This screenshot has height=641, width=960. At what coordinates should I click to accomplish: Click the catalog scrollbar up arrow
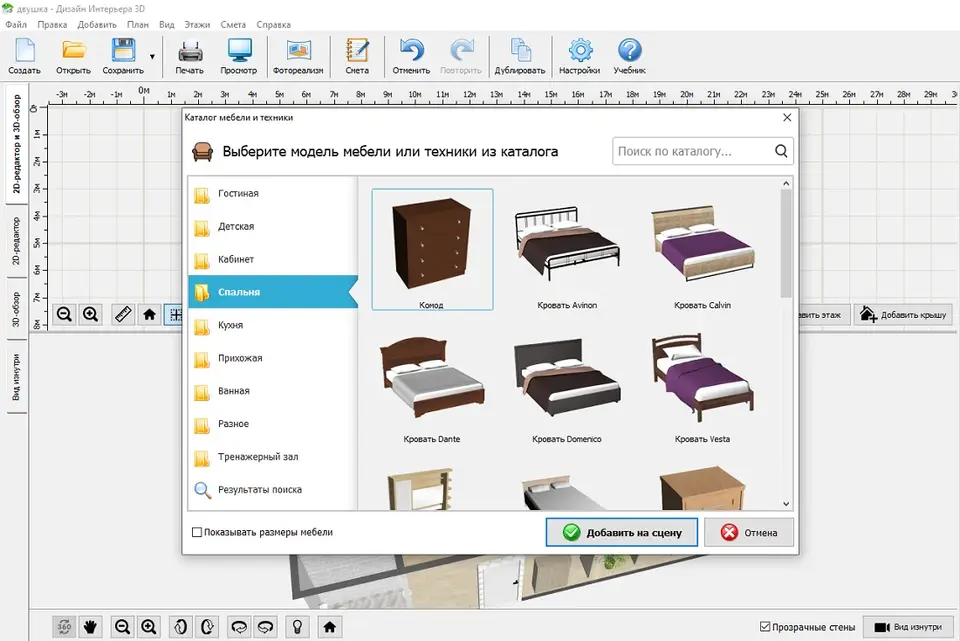tap(786, 184)
